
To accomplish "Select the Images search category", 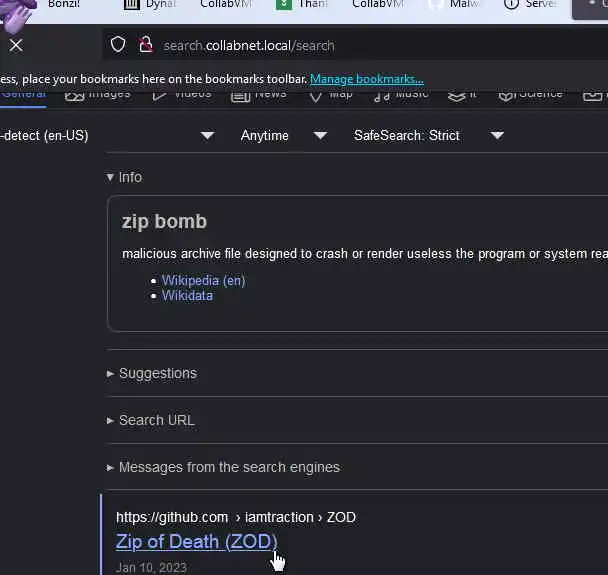I will pyautogui.click(x=98, y=95).
